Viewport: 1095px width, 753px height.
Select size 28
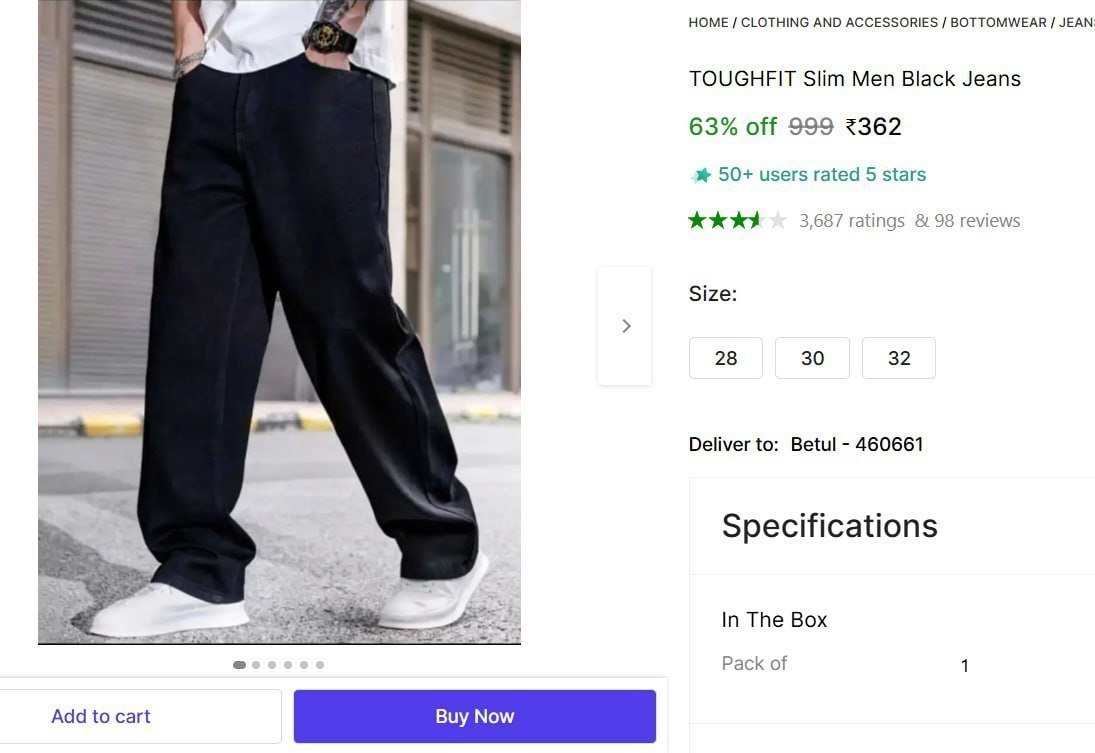(726, 358)
